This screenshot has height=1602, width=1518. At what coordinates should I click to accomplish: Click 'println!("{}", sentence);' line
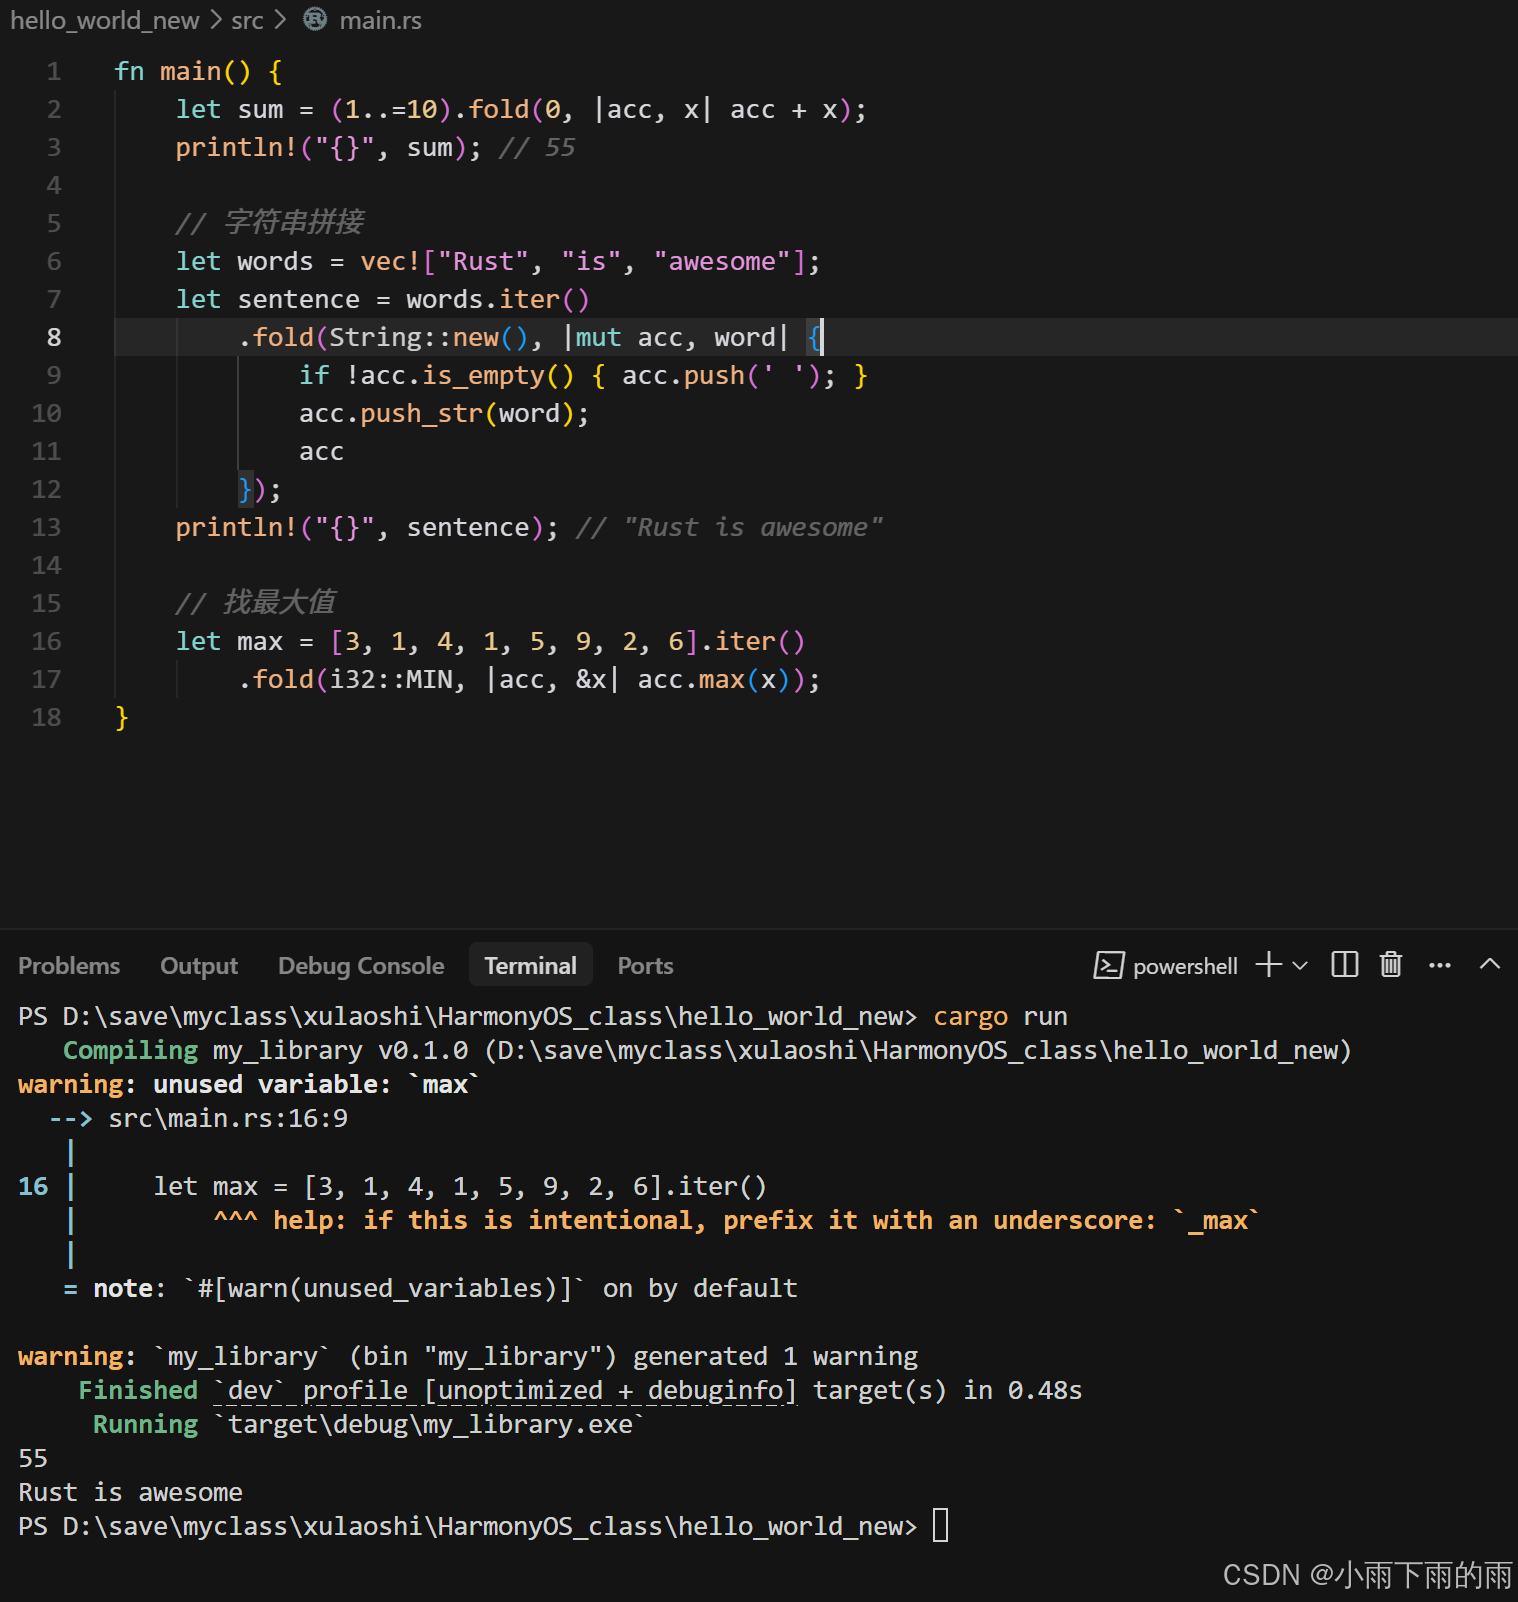pyautogui.click(x=367, y=527)
